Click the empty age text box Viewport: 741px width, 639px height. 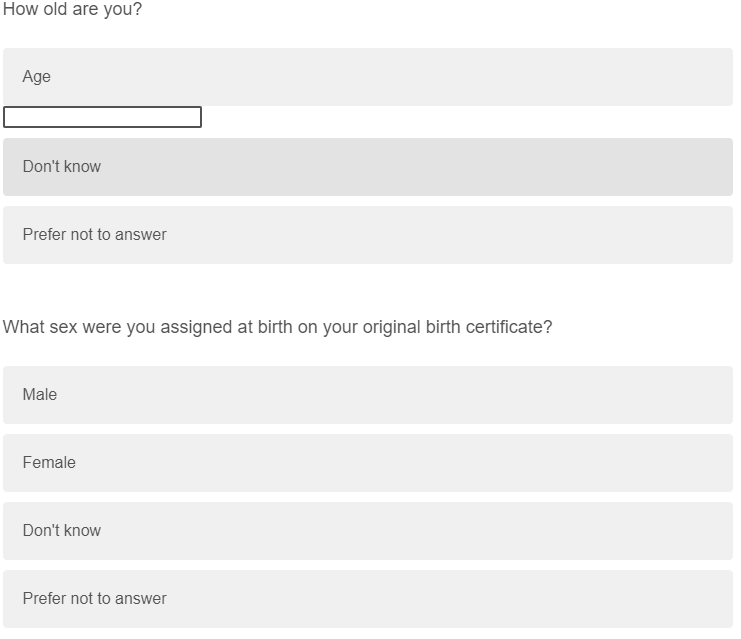pyautogui.click(x=102, y=117)
